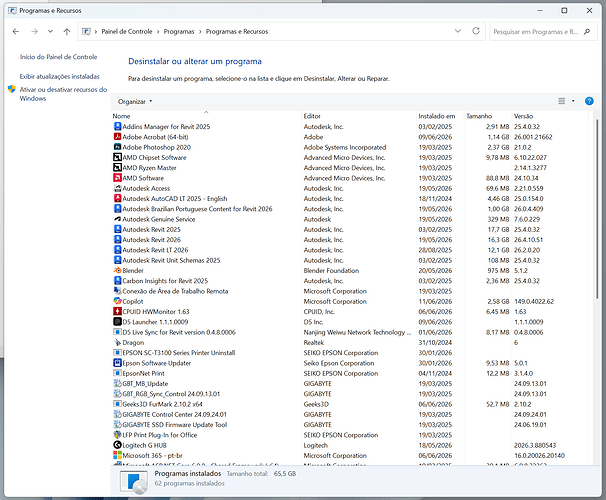
Task: Open Exibir atualizações instaladas link
Action: pyautogui.click(x=60, y=77)
